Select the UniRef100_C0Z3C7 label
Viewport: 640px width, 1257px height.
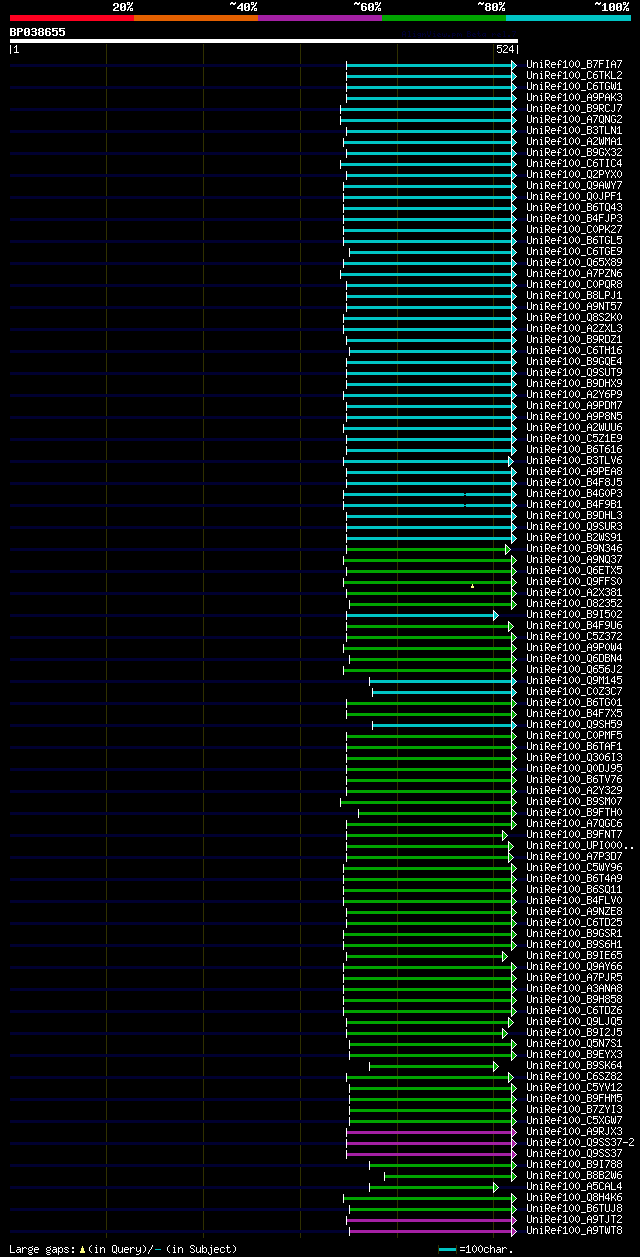point(574,691)
